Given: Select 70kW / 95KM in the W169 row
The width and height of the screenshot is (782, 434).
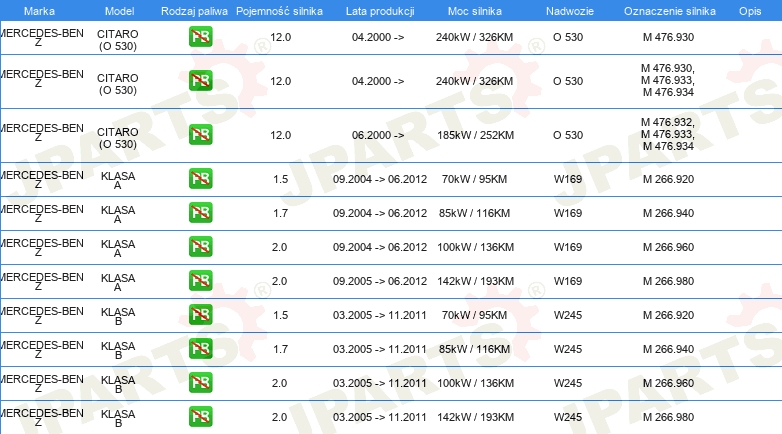Looking at the screenshot, I should pyautogui.click(x=474, y=179).
